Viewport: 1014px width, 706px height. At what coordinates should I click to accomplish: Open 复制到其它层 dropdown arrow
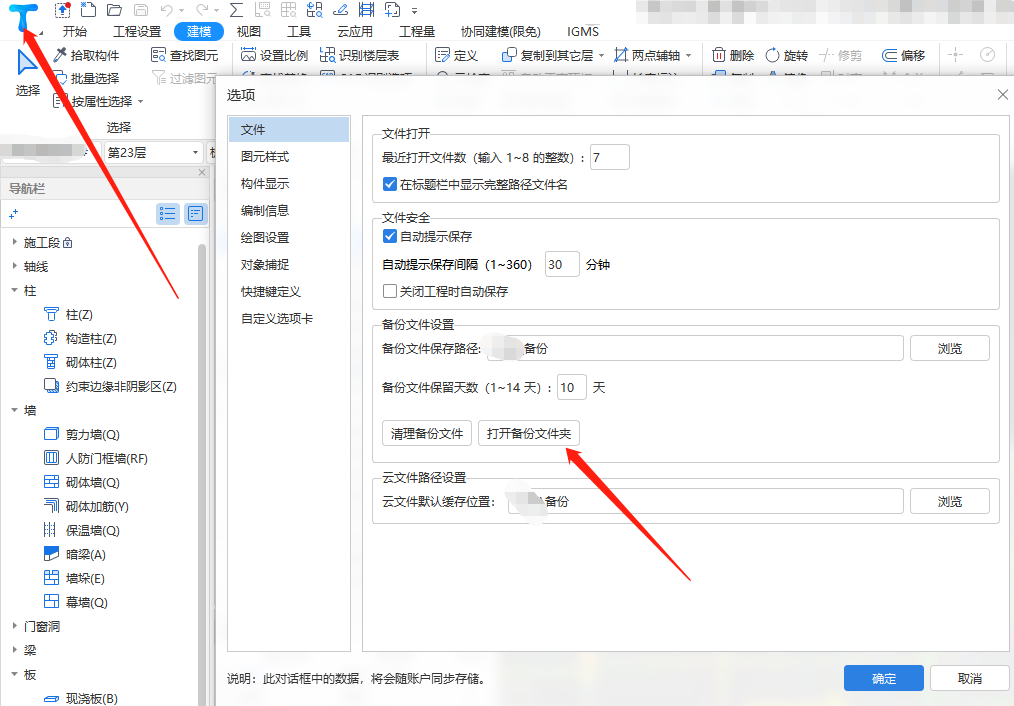click(x=601, y=56)
